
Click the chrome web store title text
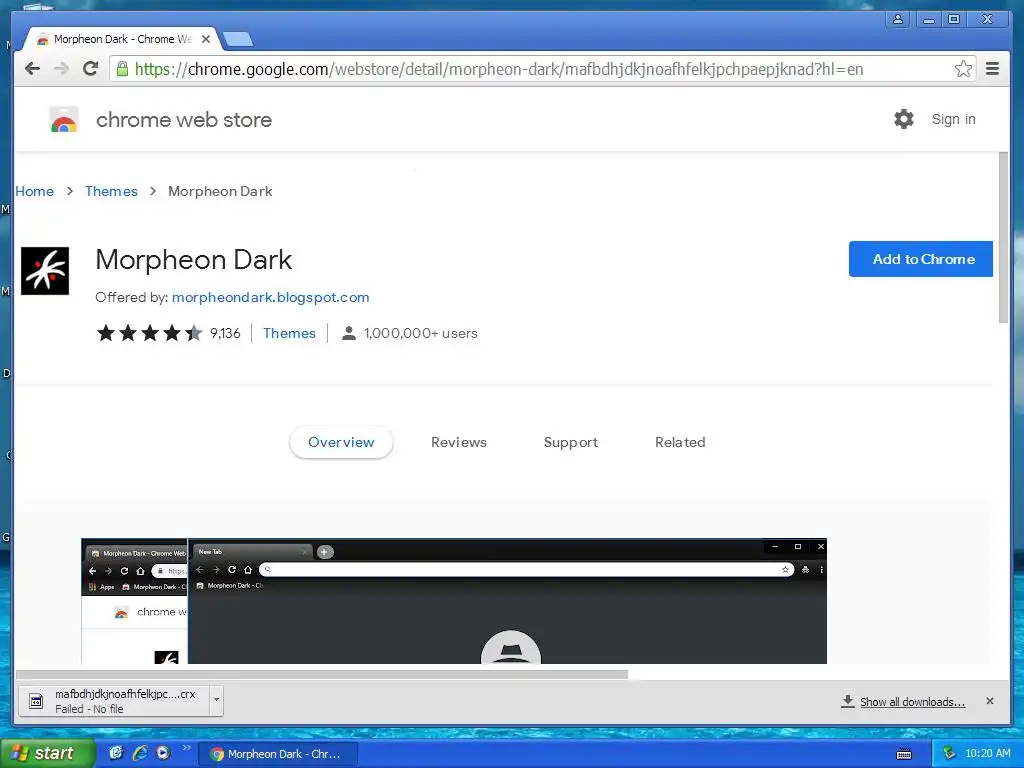click(x=184, y=120)
